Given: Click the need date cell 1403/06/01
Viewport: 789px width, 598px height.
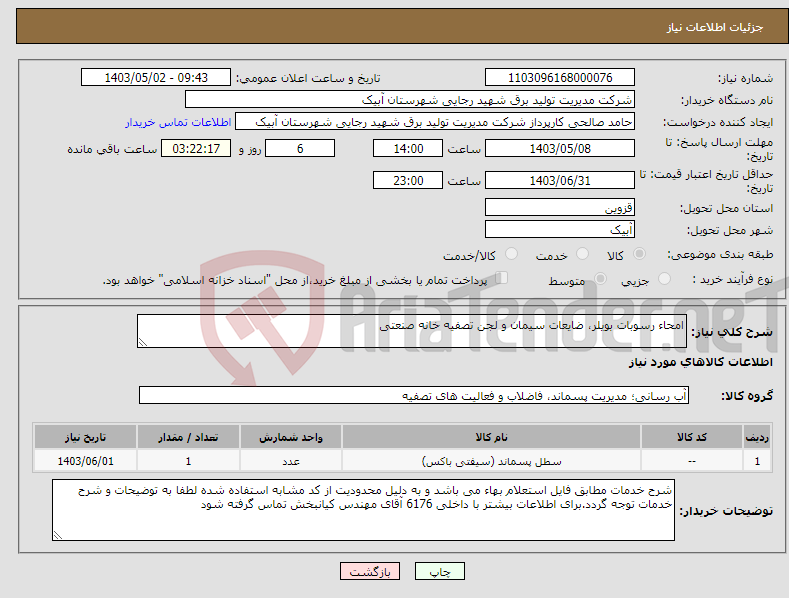Looking at the screenshot, I should [86, 461].
